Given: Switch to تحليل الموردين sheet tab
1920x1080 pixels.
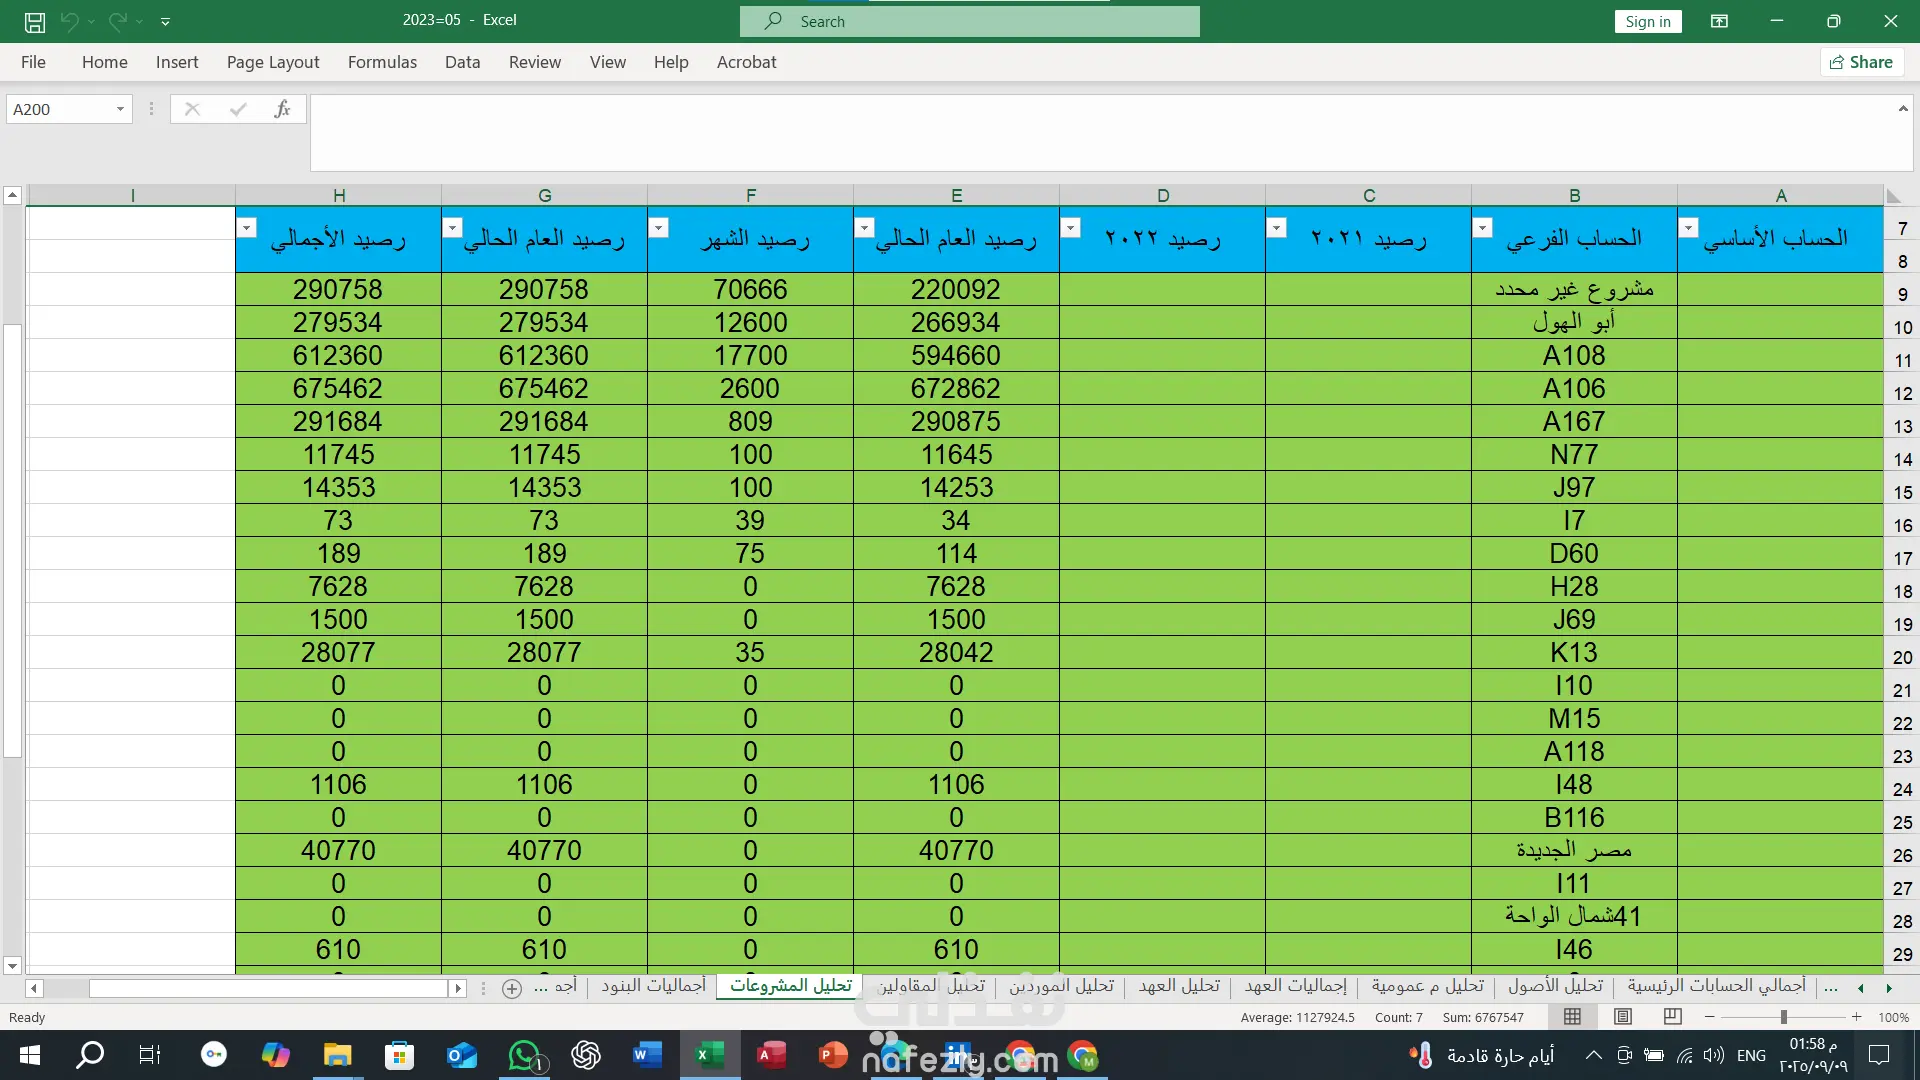Looking at the screenshot, I should tap(1061, 986).
